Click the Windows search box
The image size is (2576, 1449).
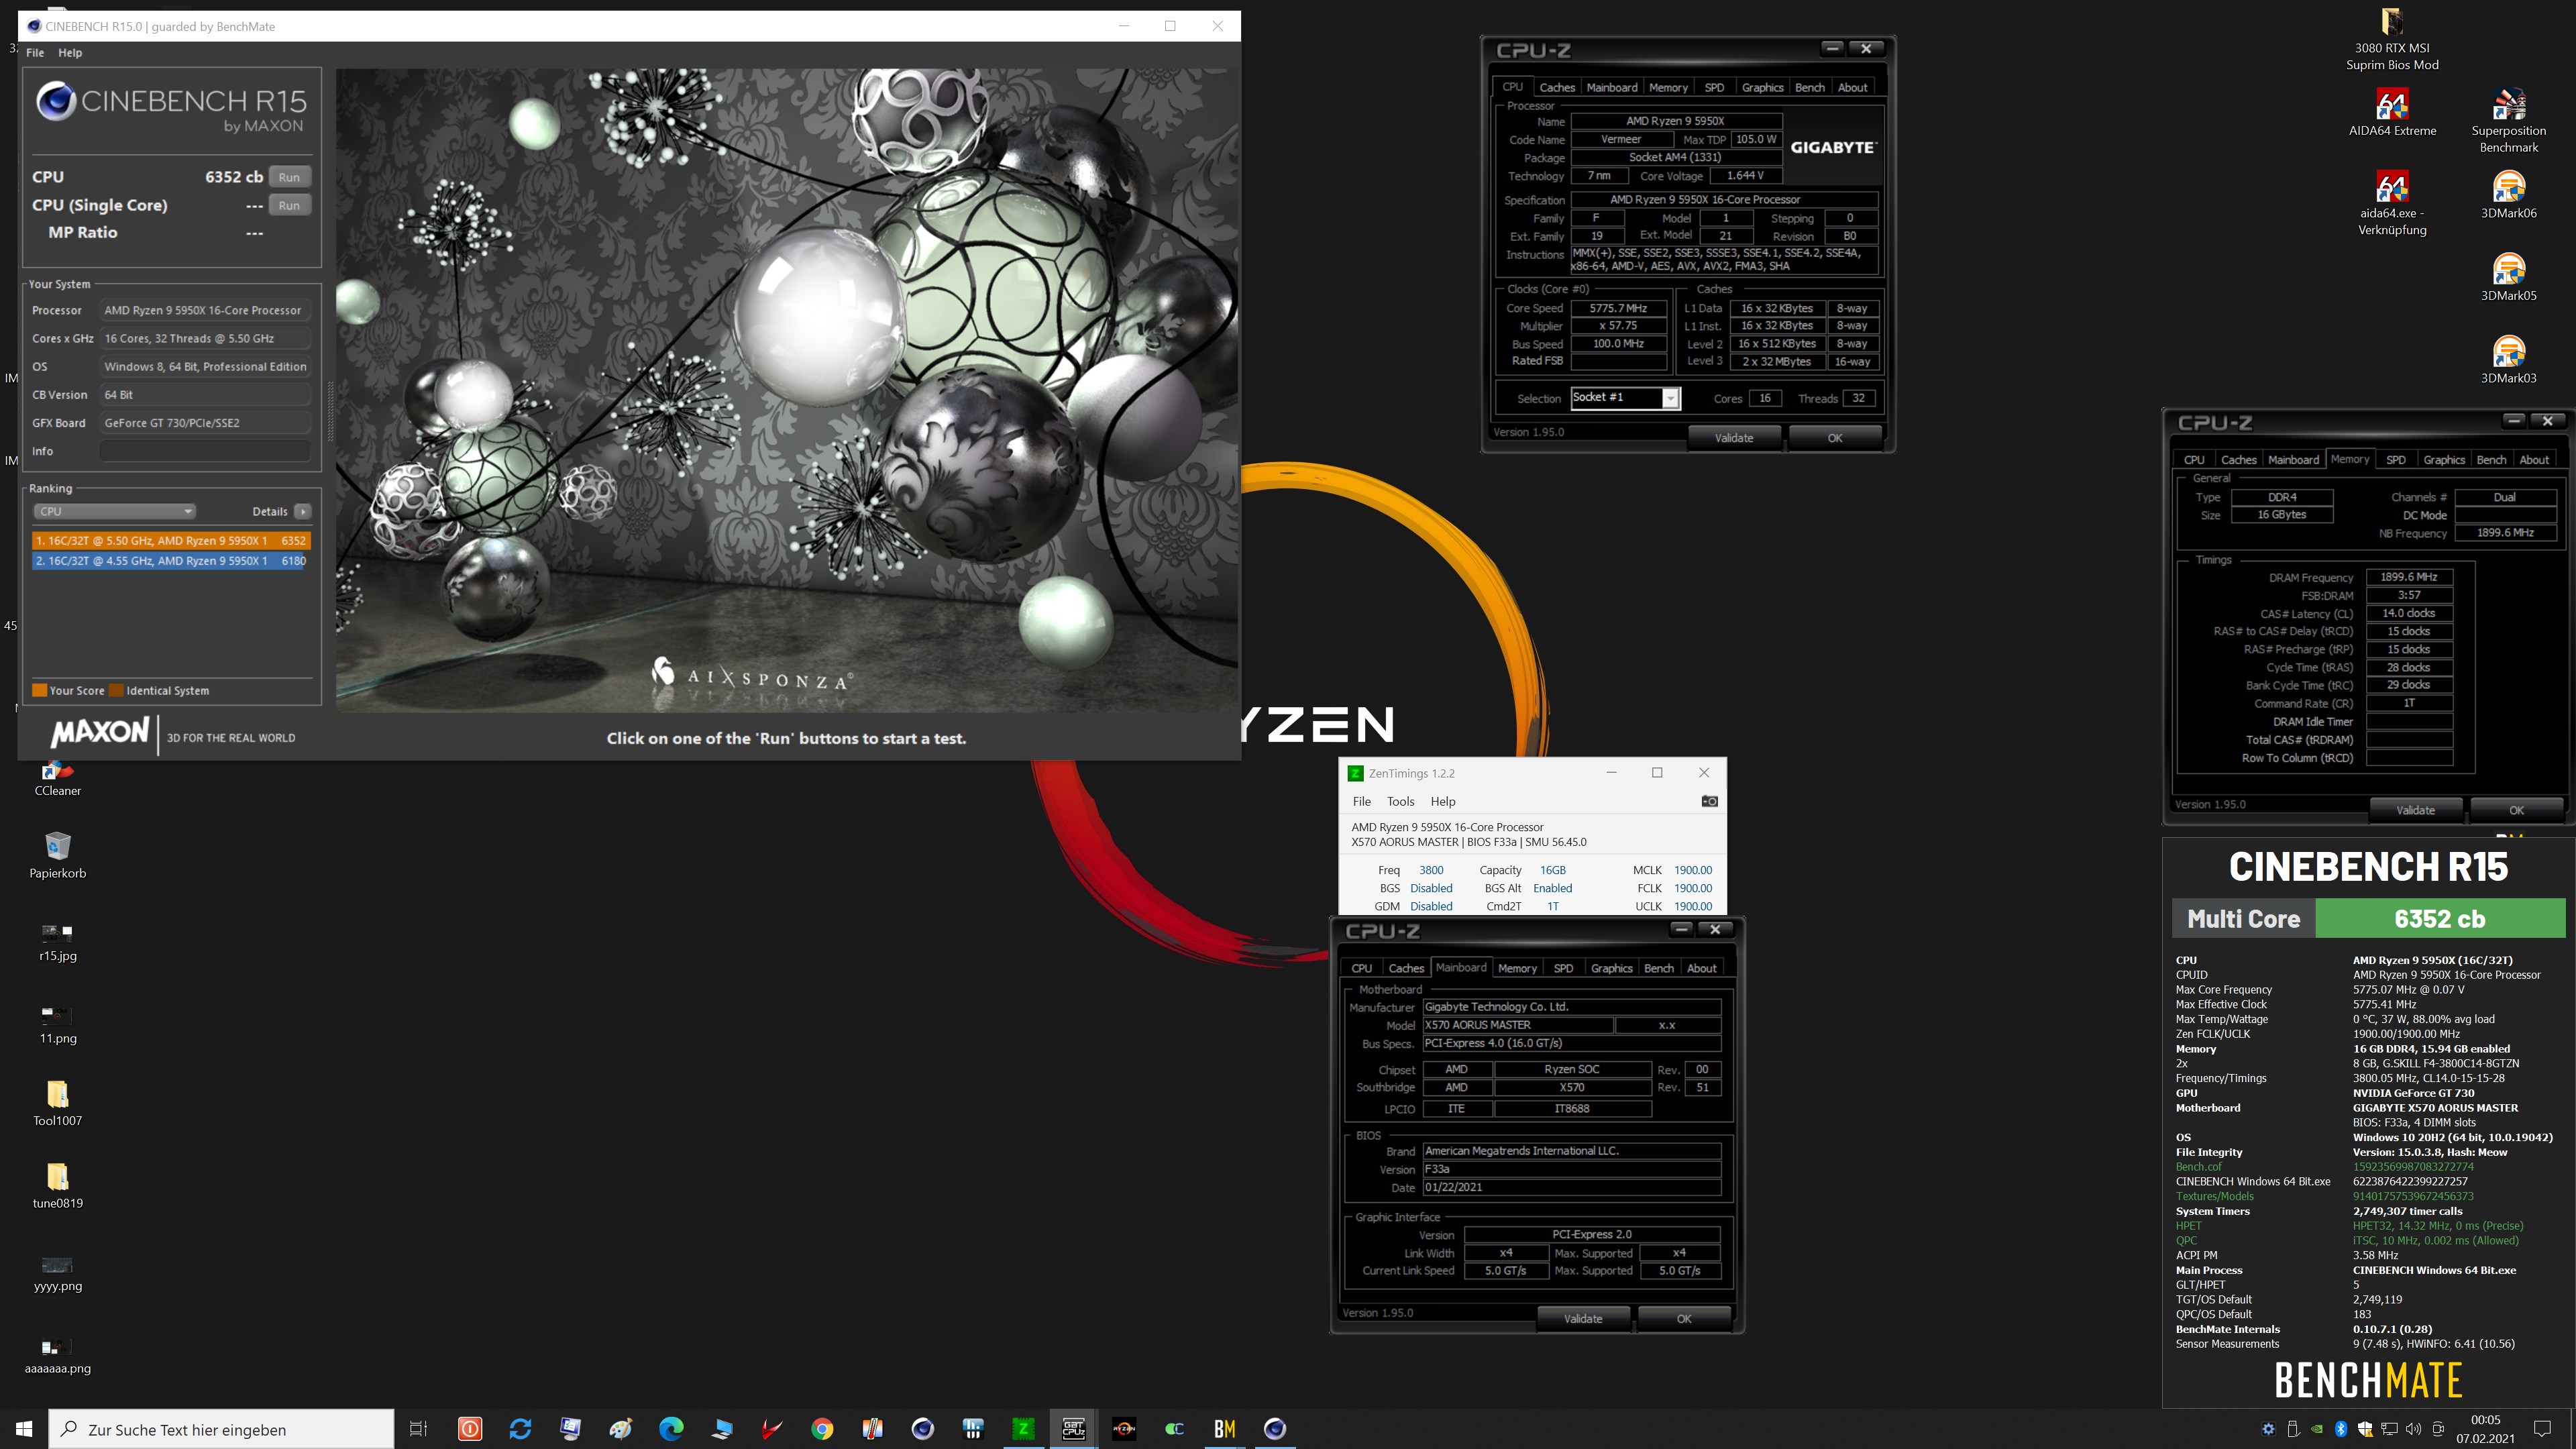click(221, 1429)
